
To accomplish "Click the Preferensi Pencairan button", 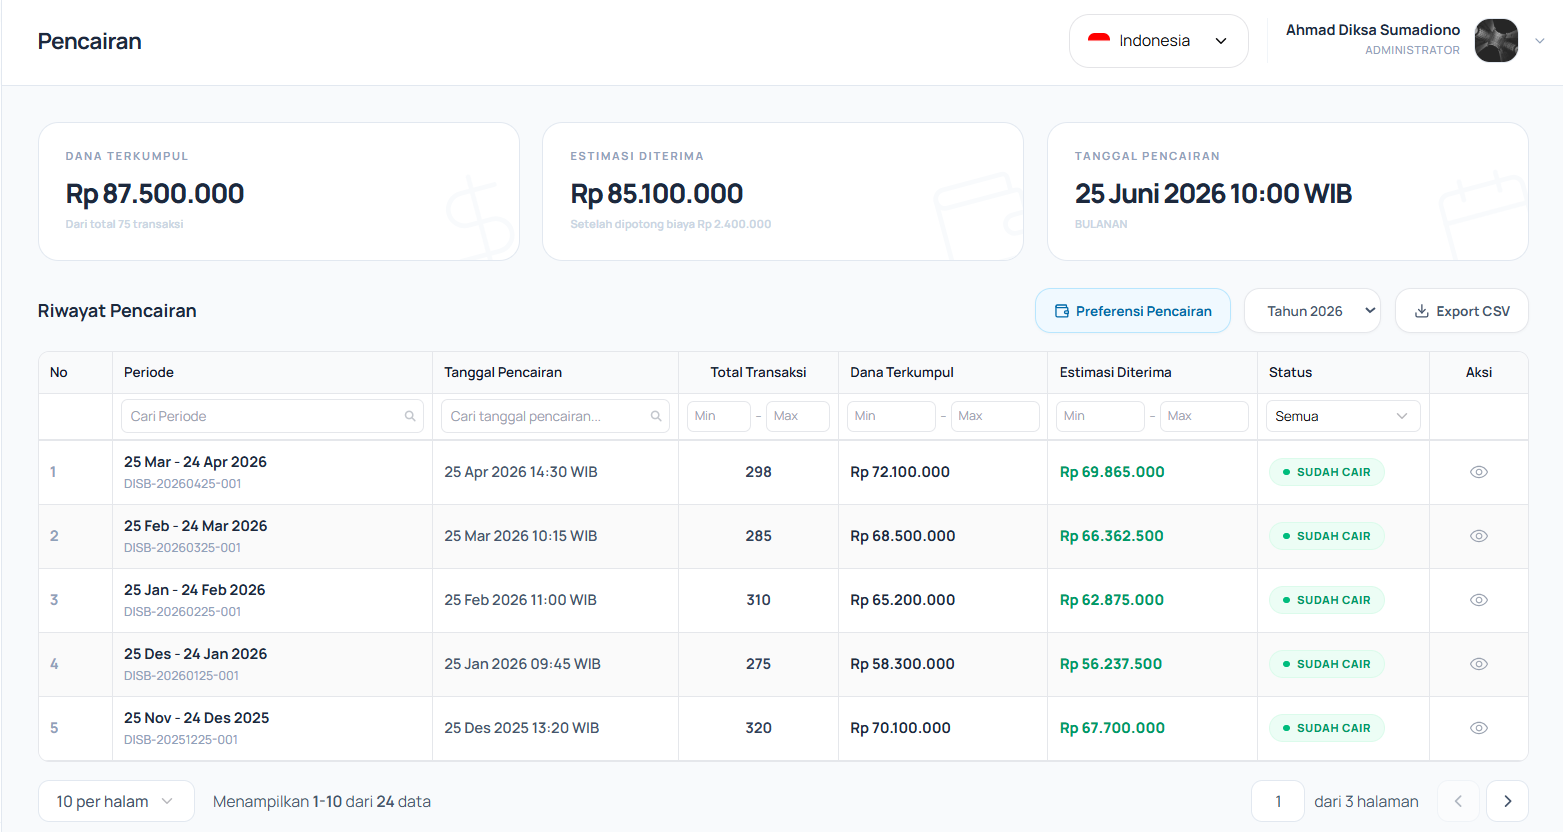I will coord(1133,311).
